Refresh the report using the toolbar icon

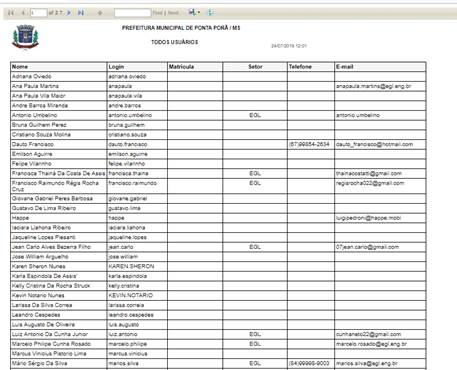(x=210, y=13)
